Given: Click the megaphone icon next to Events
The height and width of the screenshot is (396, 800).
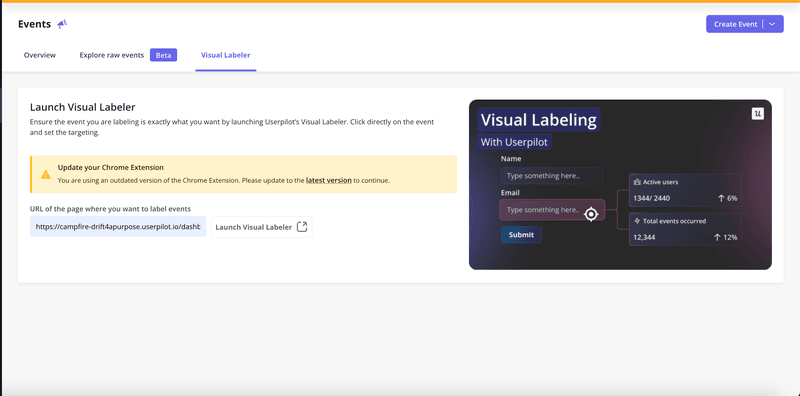Looking at the screenshot, I should tap(62, 24).
